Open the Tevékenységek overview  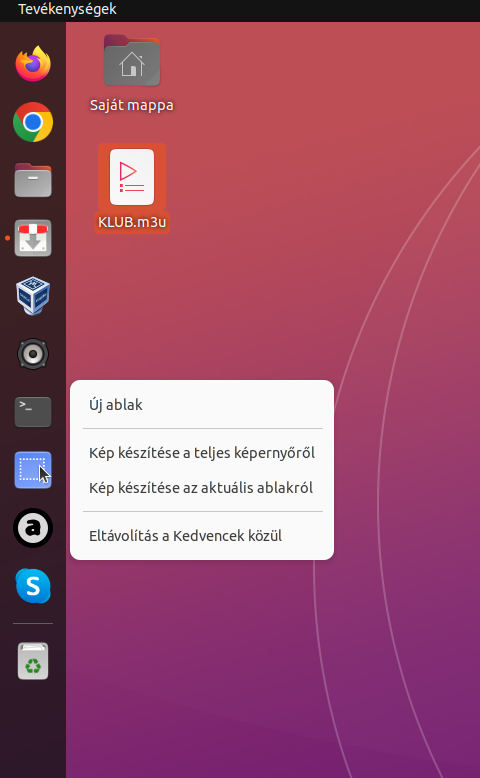[67, 9]
